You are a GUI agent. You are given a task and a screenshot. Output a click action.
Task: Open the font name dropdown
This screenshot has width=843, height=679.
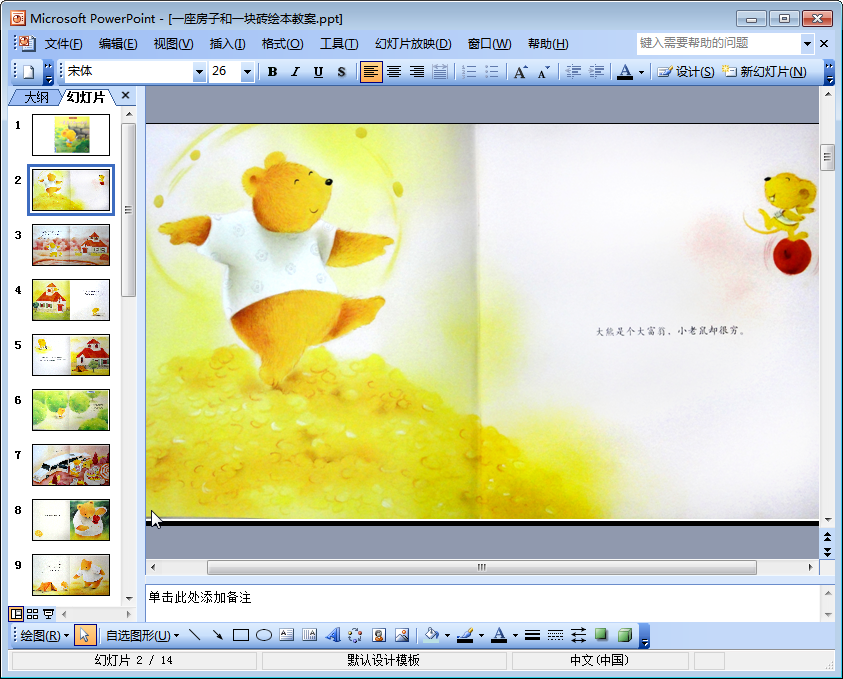[x=199, y=72]
